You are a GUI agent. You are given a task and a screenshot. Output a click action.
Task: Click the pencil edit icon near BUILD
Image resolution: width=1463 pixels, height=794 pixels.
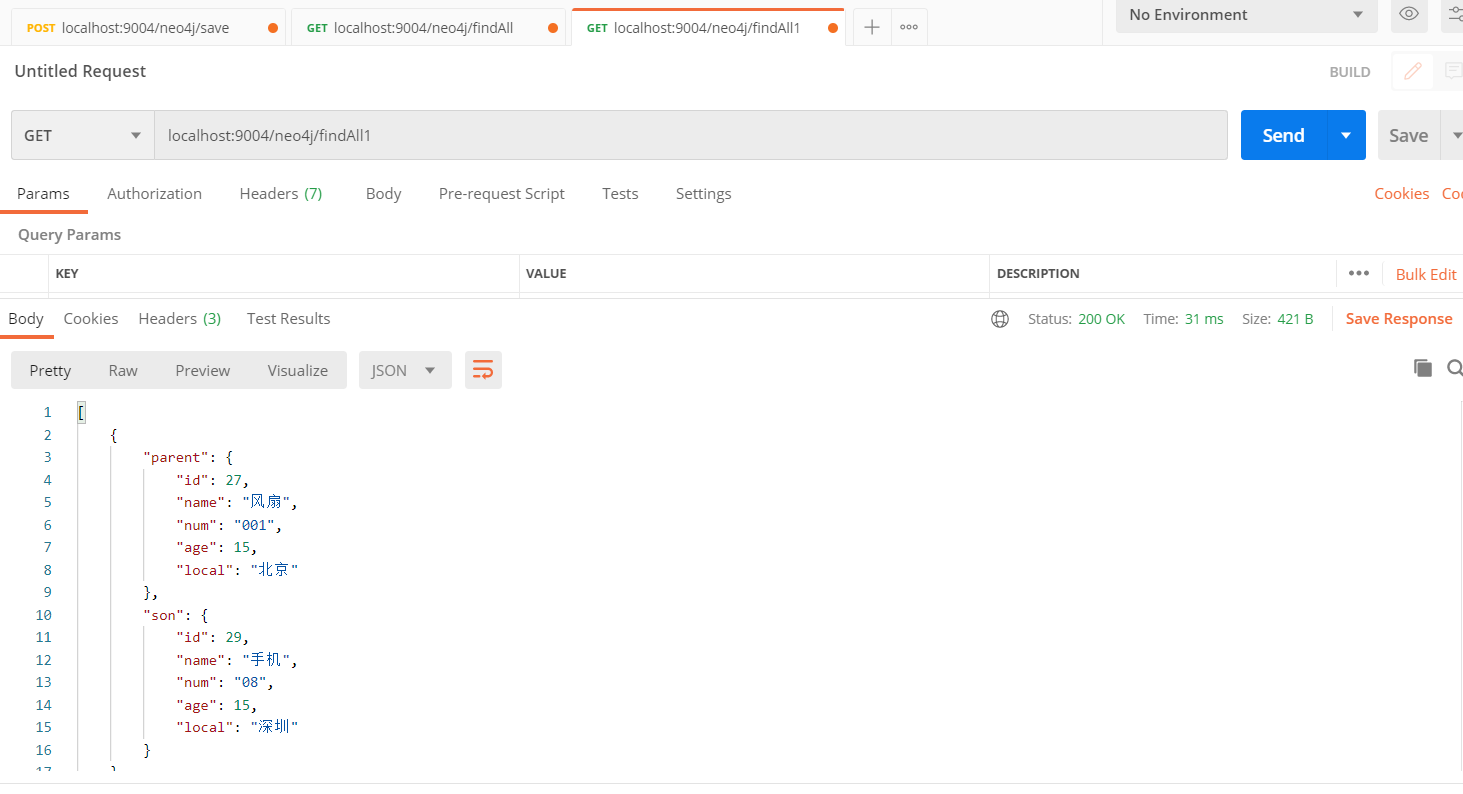1413,72
